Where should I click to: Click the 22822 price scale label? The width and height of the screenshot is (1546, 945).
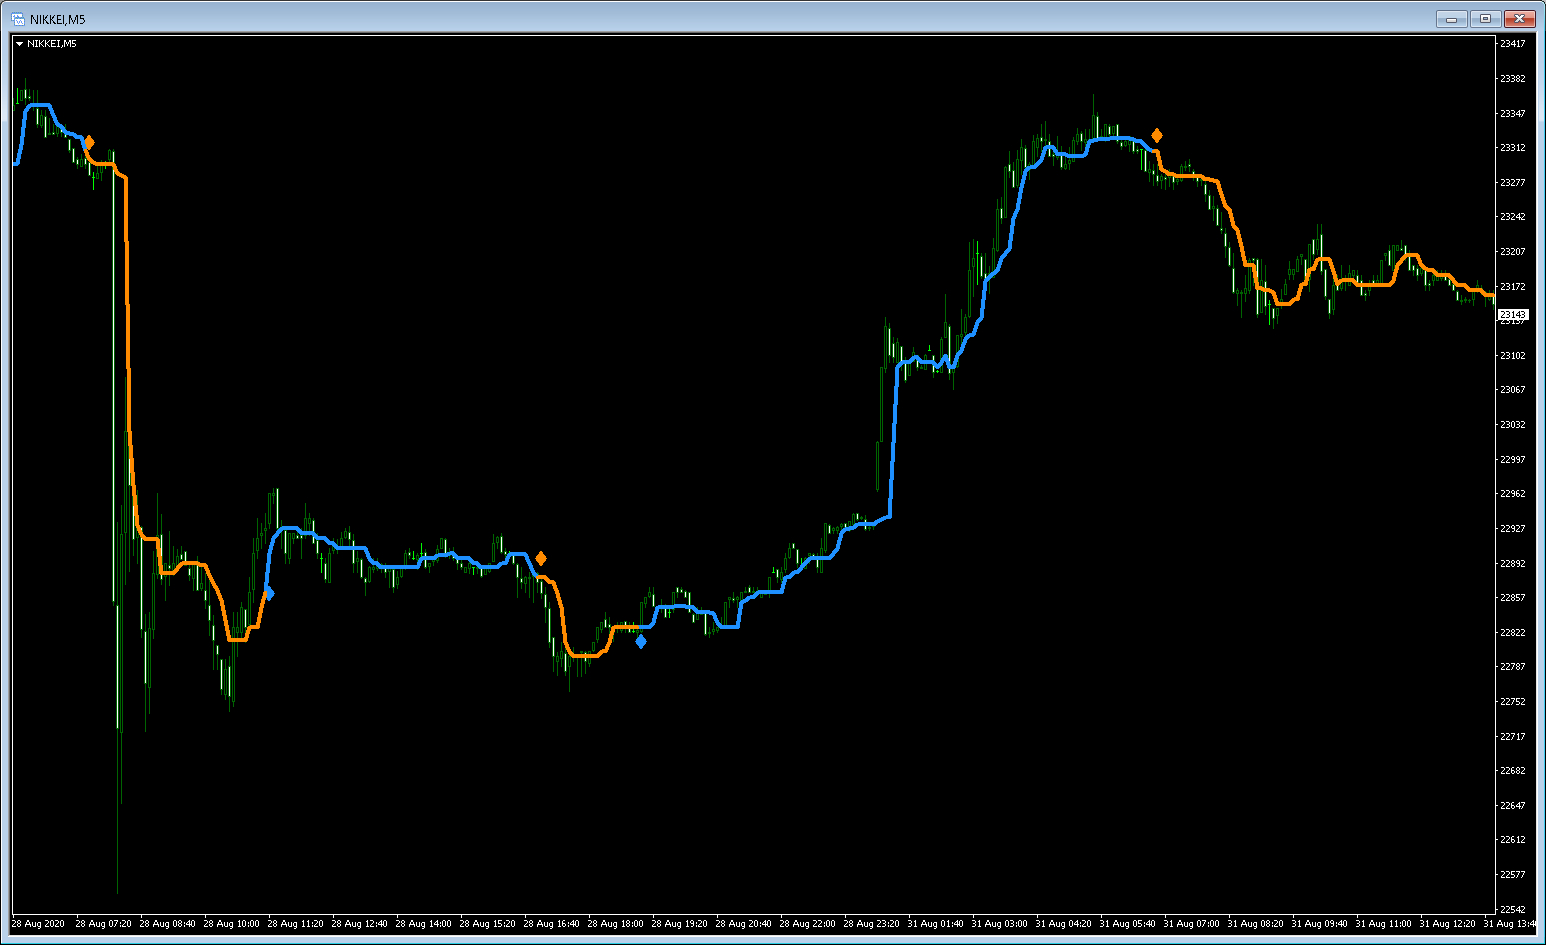[x=1513, y=633]
